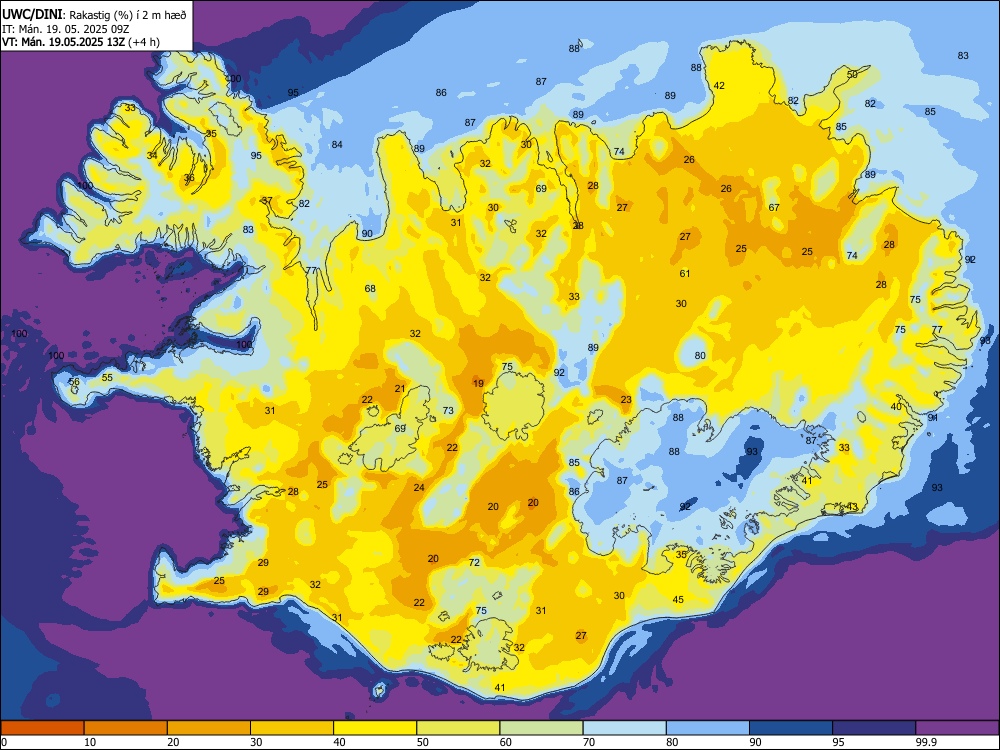Select the IT: Mán. 19. 05. 2025 09Z line
Viewport: 1000px width, 750px height.
coord(66,29)
